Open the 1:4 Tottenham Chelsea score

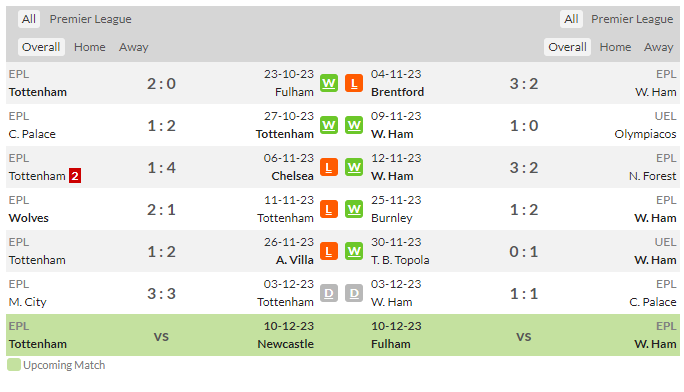coord(161,167)
